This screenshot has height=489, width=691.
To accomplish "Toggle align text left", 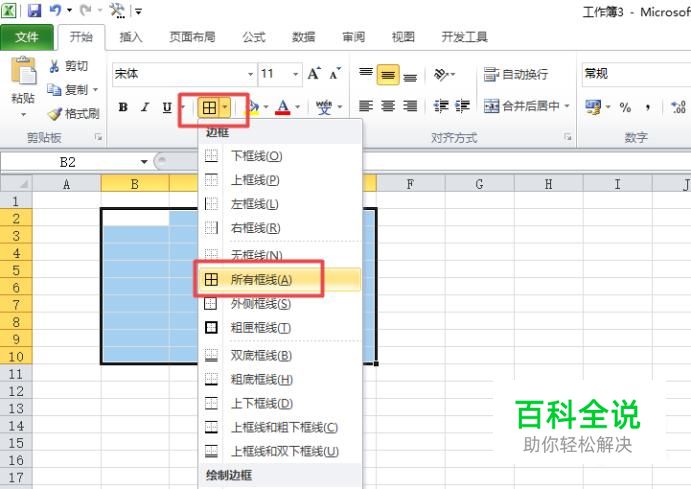I will (366, 106).
